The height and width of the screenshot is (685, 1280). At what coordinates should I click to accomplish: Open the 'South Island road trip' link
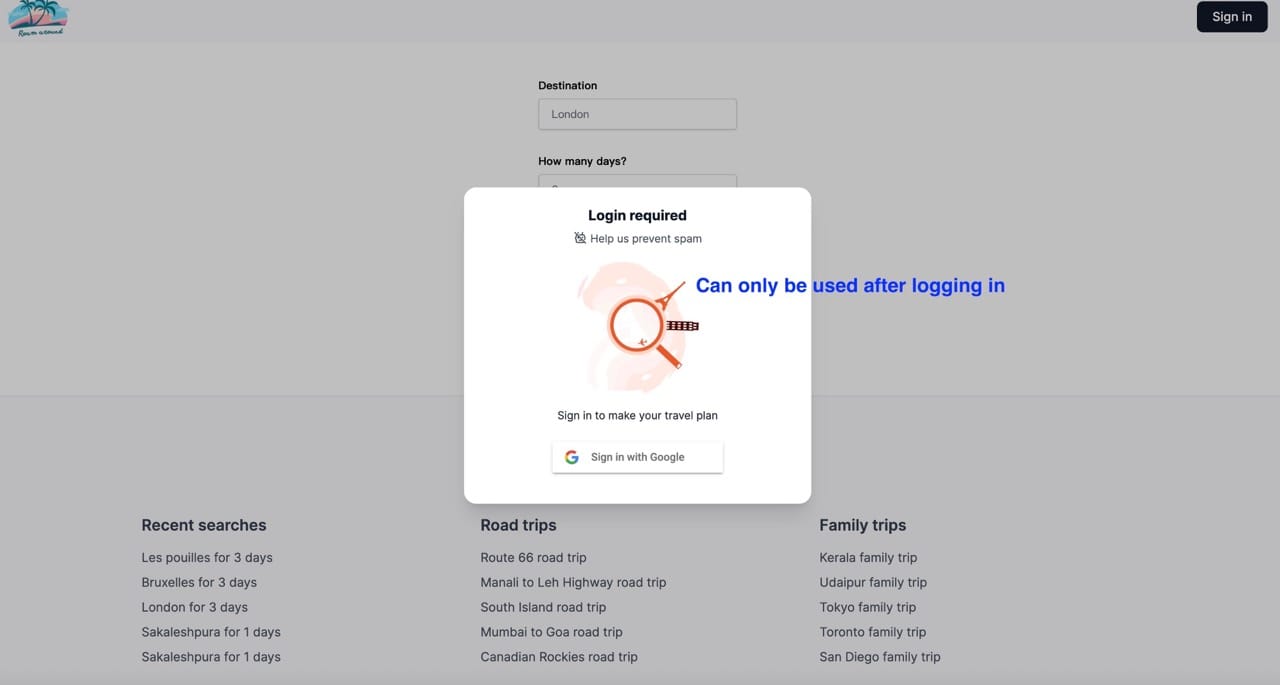click(543, 607)
